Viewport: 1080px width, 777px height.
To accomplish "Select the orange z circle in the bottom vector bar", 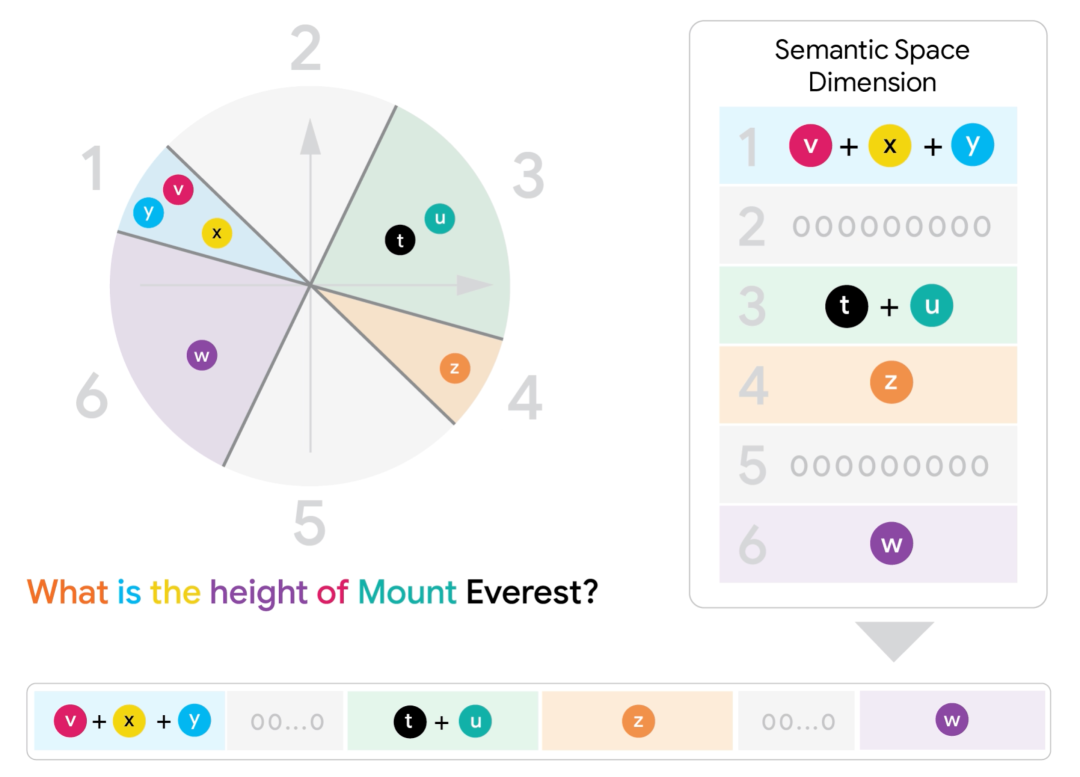I will pos(638,721).
